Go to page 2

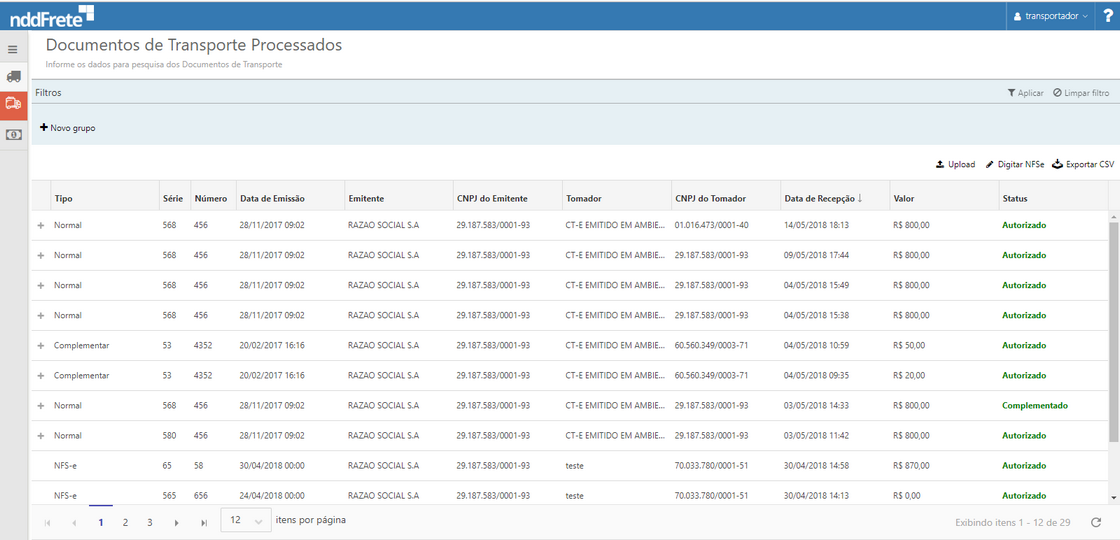click(125, 522)
